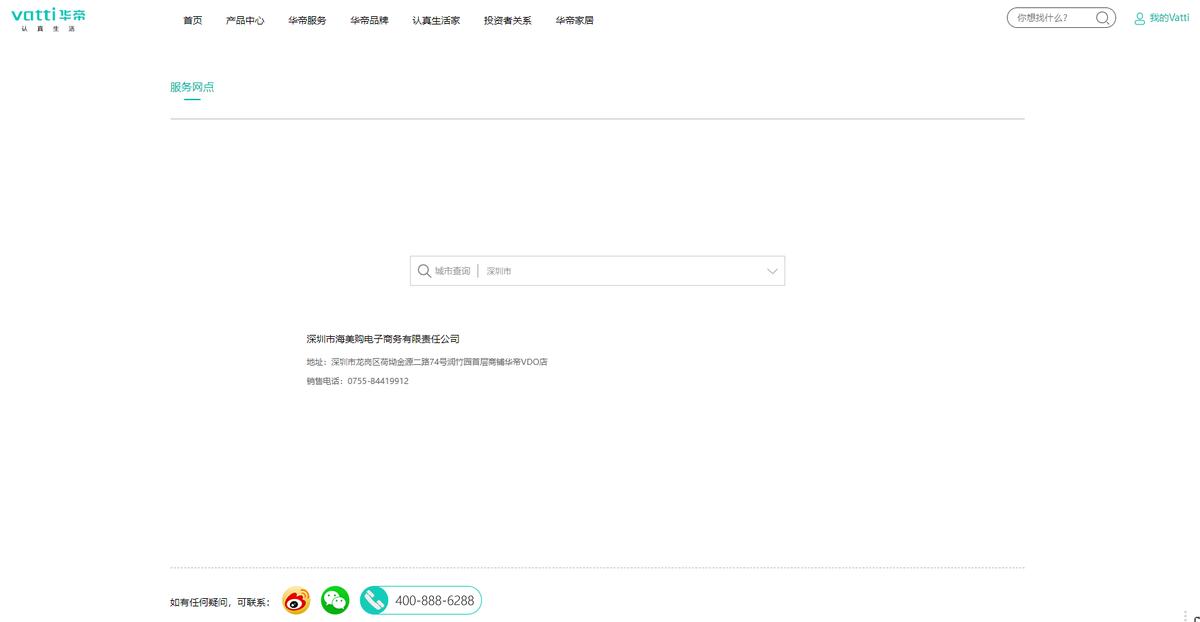The image size is (1200, 622).
Task: Open the 首页 menu item
Action: click(x=191, y=19)
